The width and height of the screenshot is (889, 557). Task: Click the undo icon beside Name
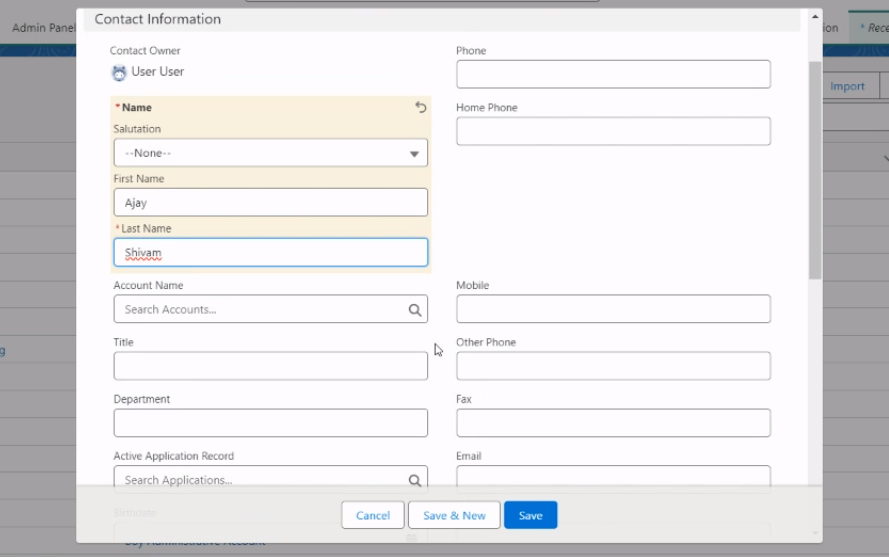pos(420,107)
